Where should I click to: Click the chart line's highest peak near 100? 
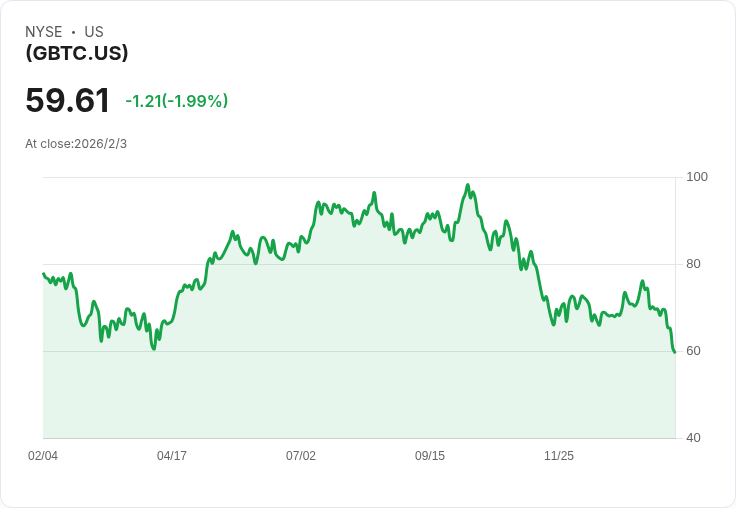tap(468, 185)
